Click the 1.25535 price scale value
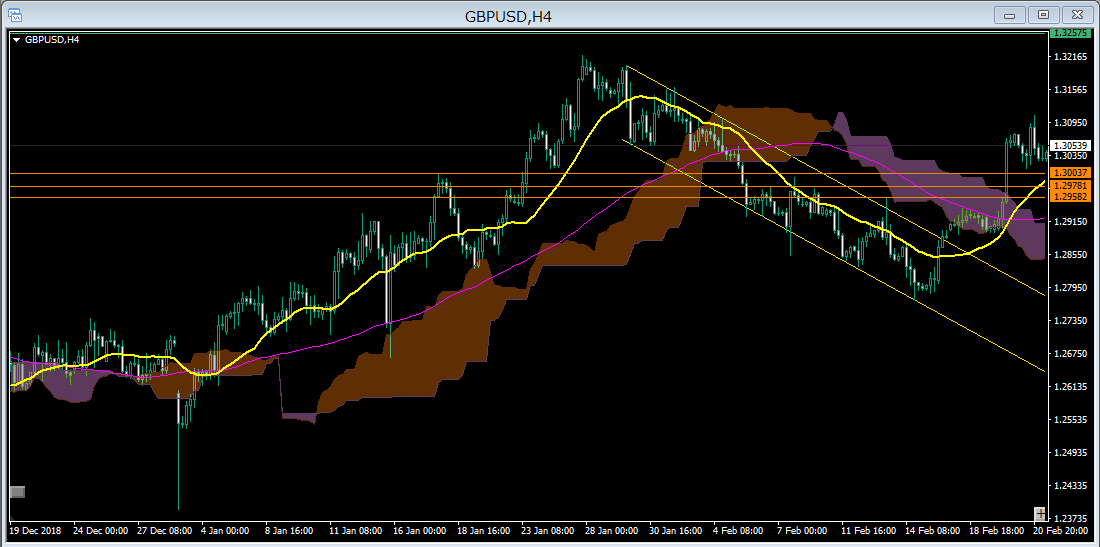The width and height of the screenshot is (1100, 547). (x=1069, y=419)
